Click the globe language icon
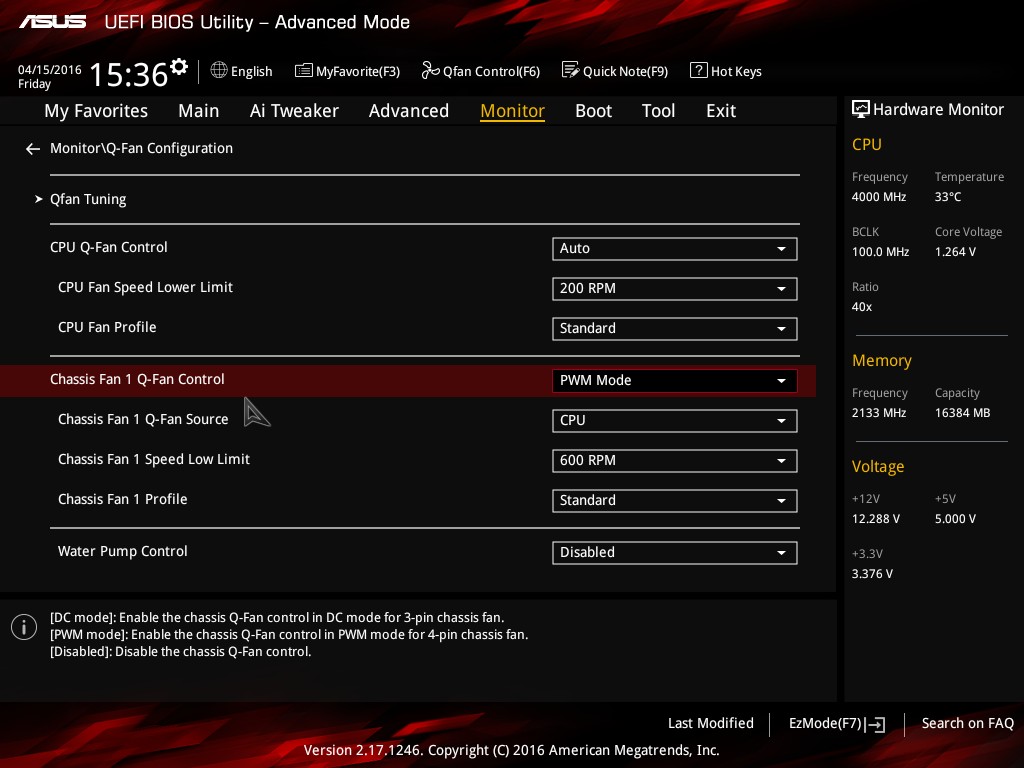Screen dimensions: 1024x768 click(x=219, y=70)
